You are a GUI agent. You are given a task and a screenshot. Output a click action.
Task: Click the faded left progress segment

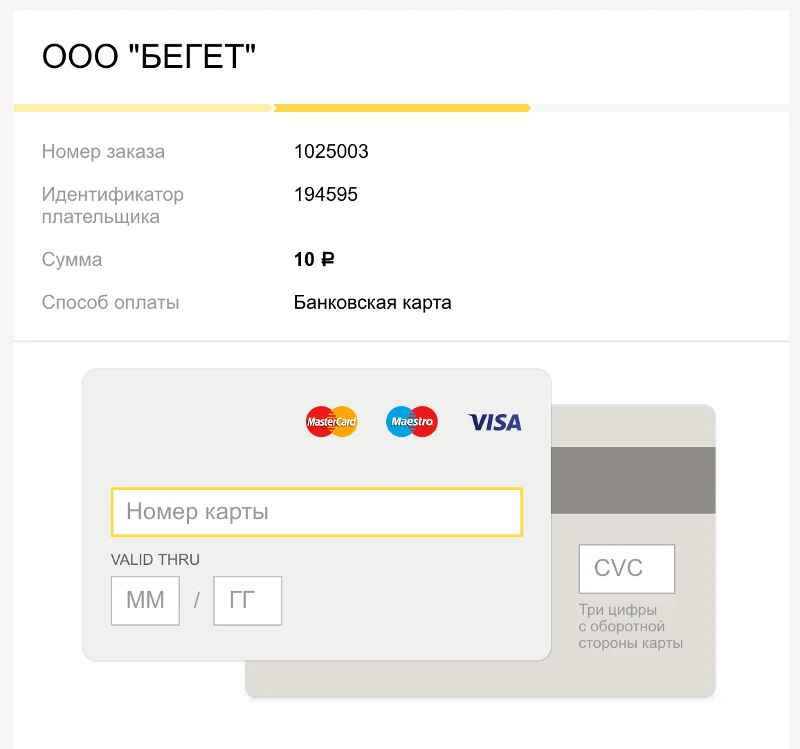click(140, 107)
